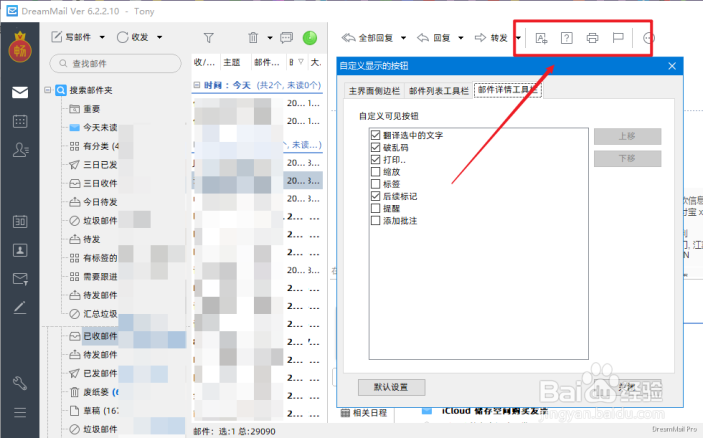Toggle the 标签 checkbox
703x438 pixels.
pyautogui.click(x=376, y=184)
